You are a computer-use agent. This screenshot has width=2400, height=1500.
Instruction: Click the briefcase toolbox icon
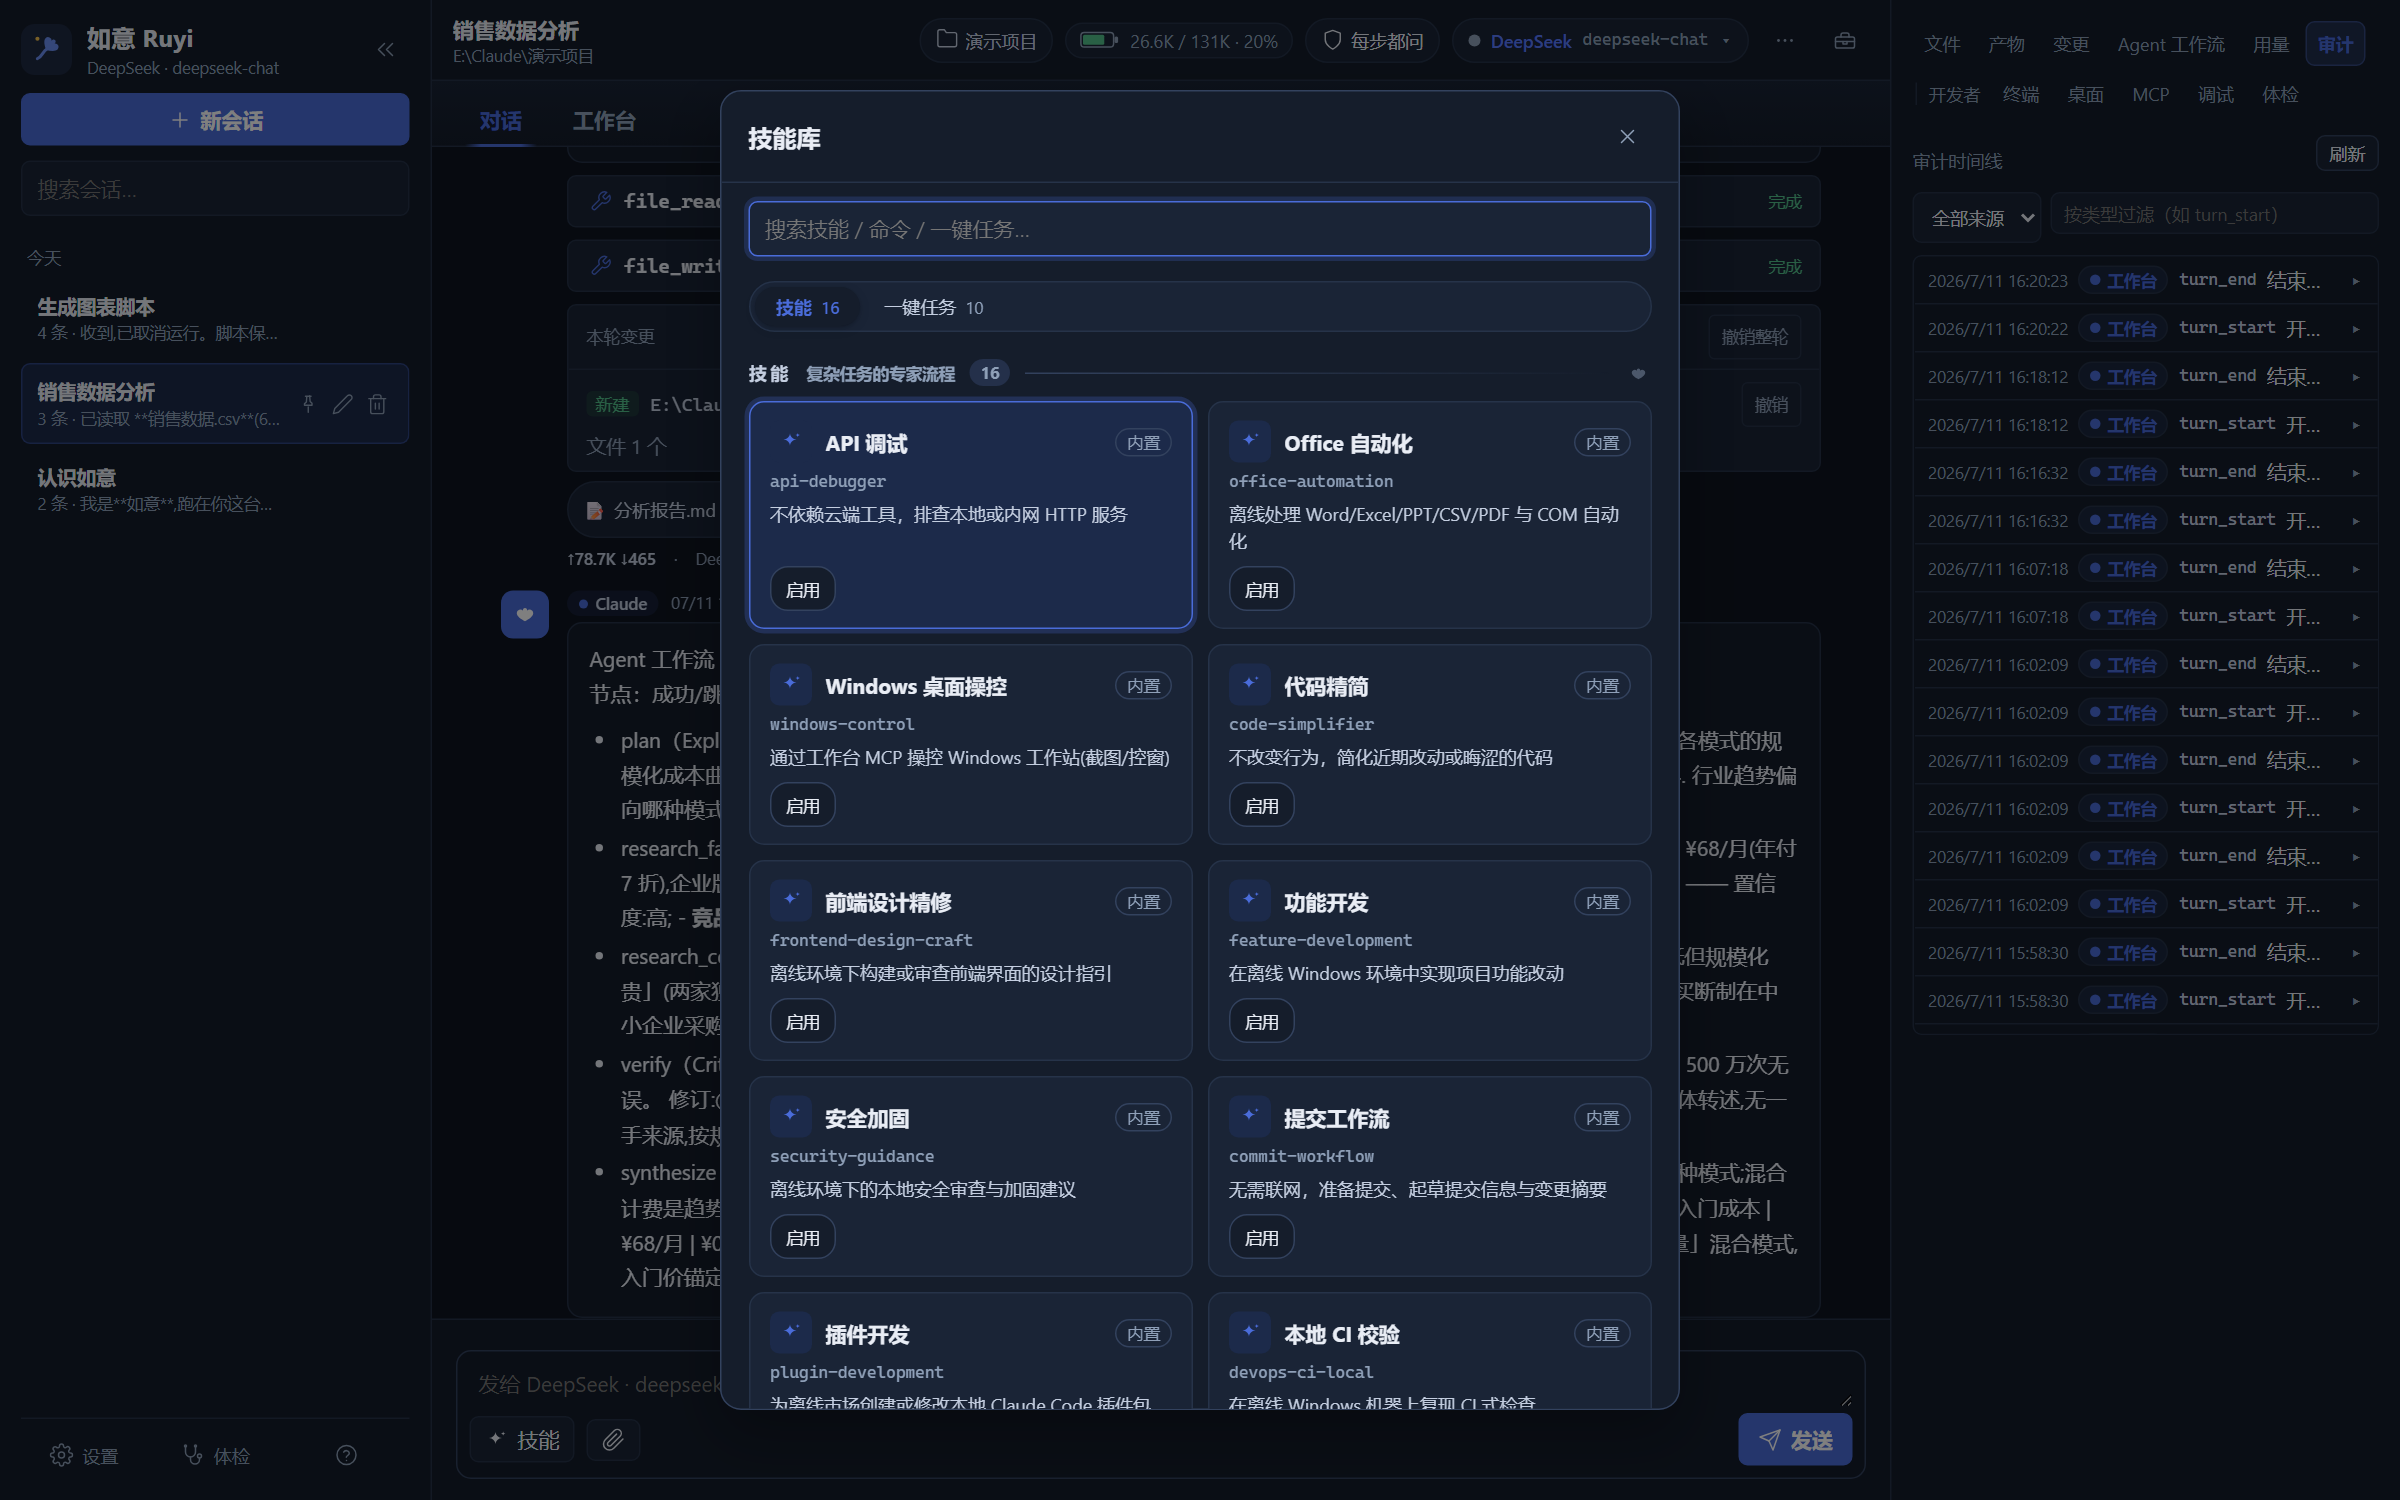pyautogui.click(x=1845, y=41)
